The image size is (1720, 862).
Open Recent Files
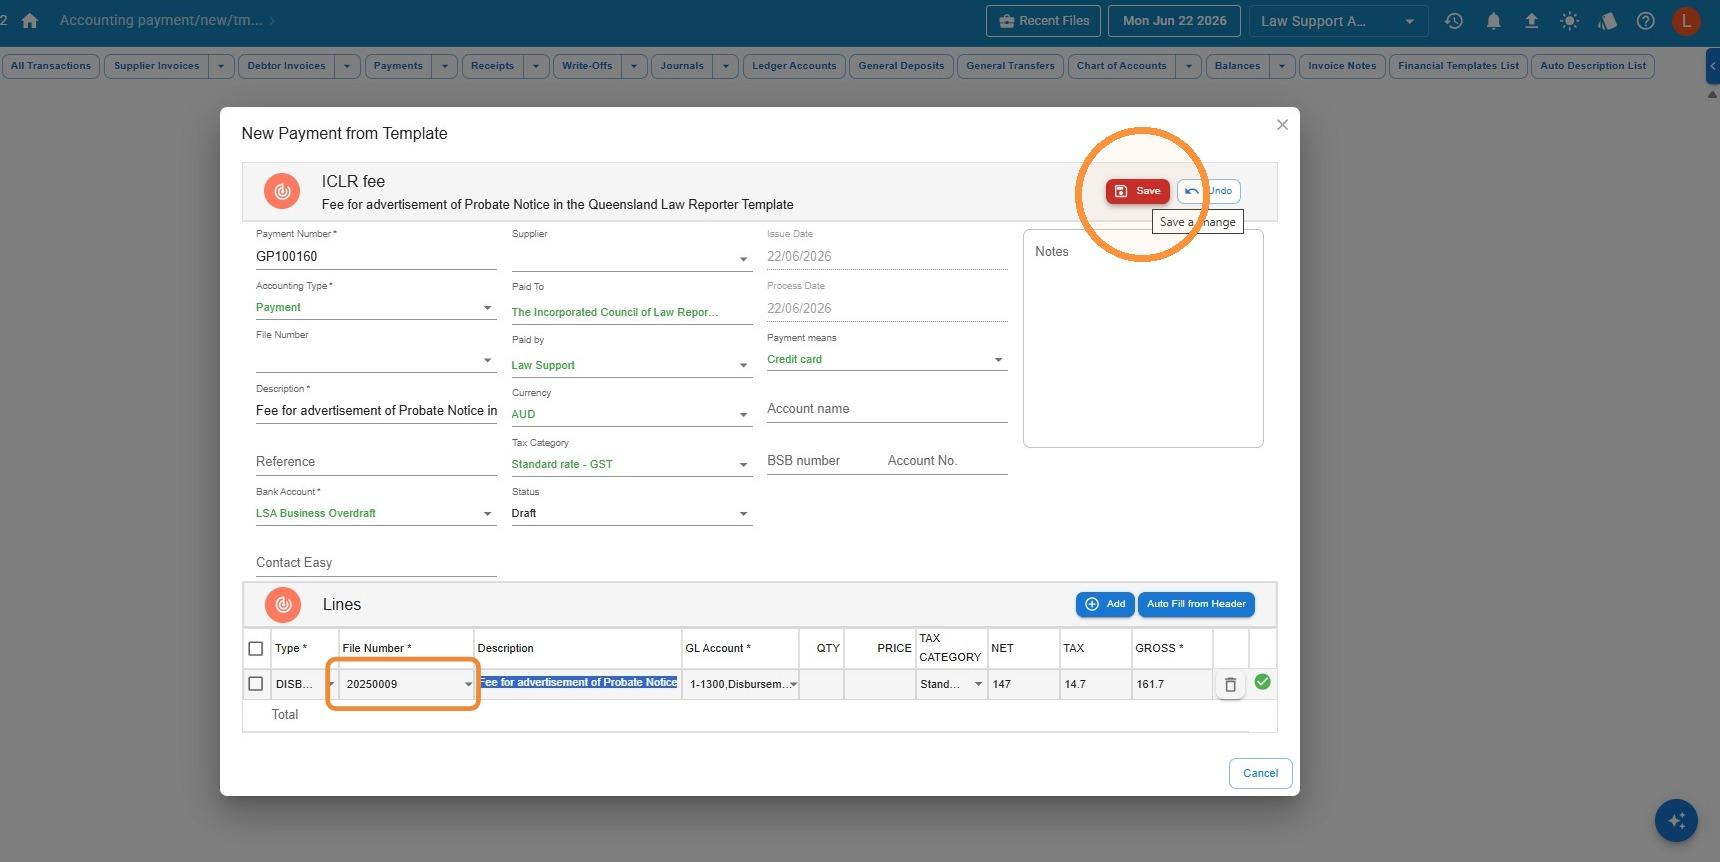point(1044,21)
